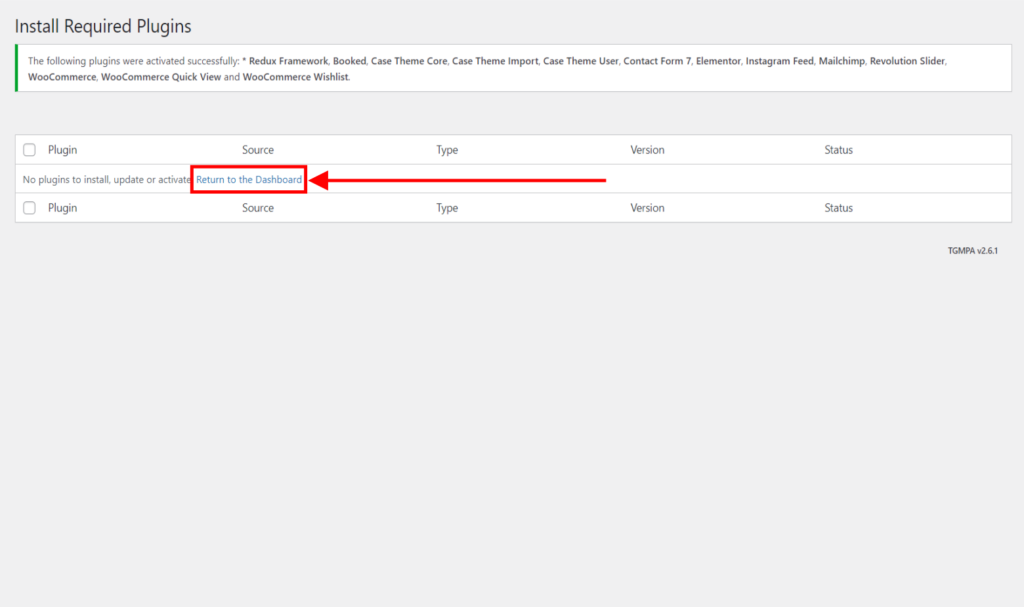Click the Version column header in the top row
1024x607 pixels.
click(x=647, y=150)
